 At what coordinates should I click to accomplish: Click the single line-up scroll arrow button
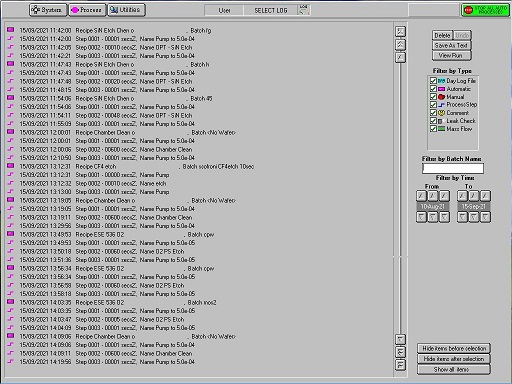coord(400,57)
